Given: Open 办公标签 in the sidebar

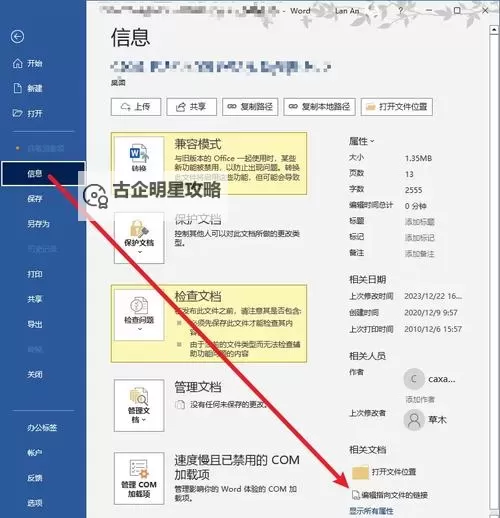Looking at the screenshot, I should point(42,428).
